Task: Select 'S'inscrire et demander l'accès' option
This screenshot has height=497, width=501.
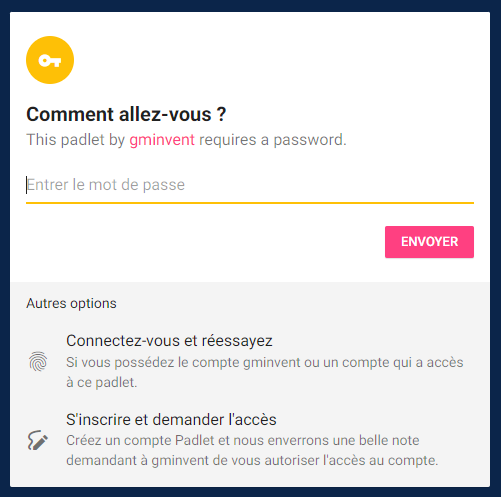Action: click(171, 419)
